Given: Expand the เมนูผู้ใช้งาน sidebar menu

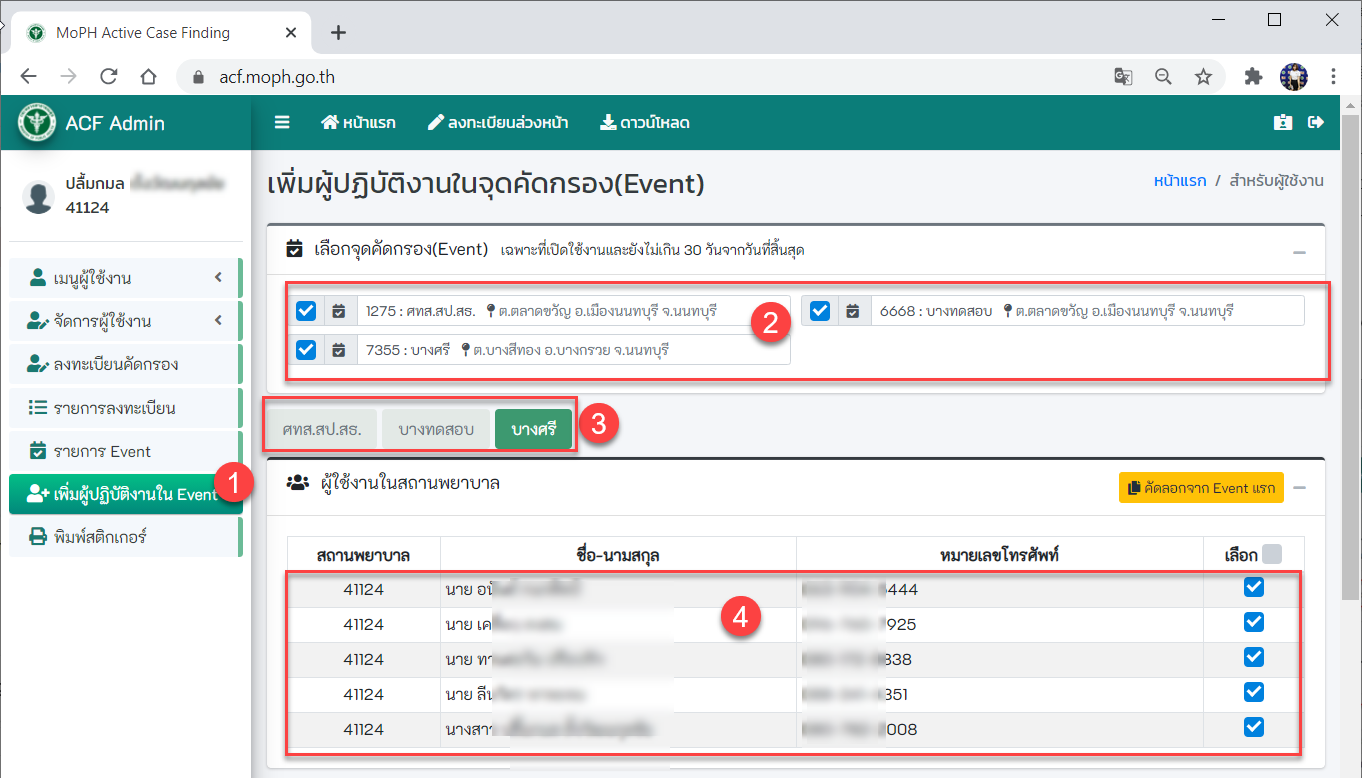Looking at the screenshot, I should tap(125, 278).
